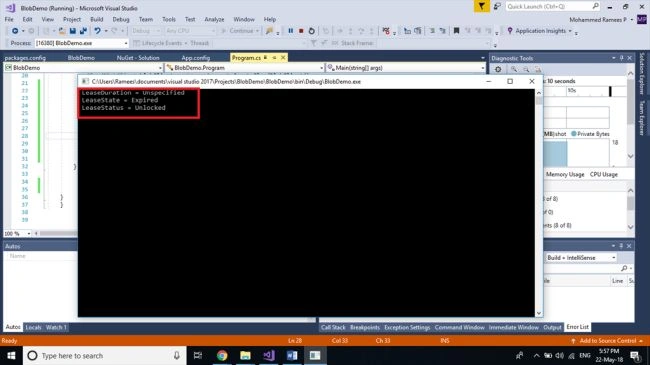Maximize the BlobDemo.exe console window
This screenshot has width=650, height=365.
(510, 81)
